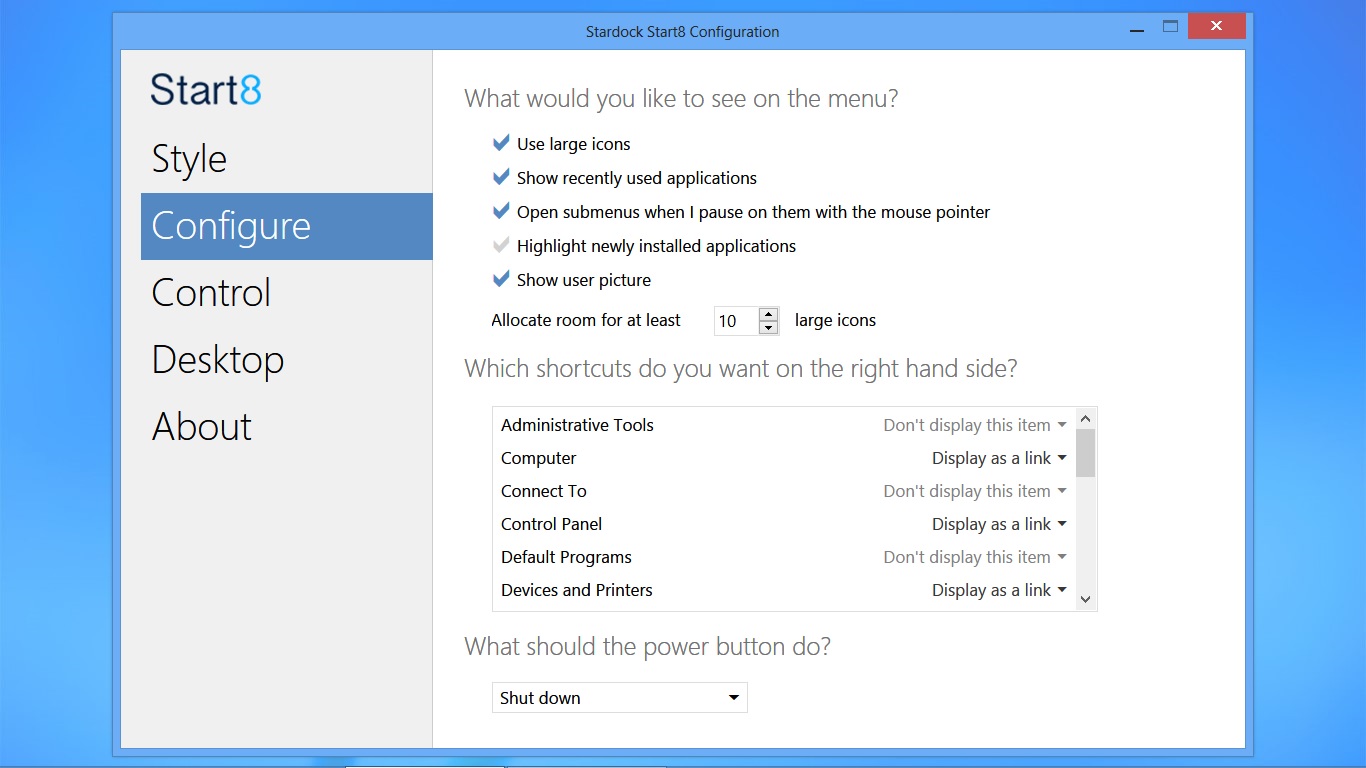The height and width of the screenshot is (768, 1366).
Task: Maximize the Start8 Configuration window
Action: [x=1170, y=28]
